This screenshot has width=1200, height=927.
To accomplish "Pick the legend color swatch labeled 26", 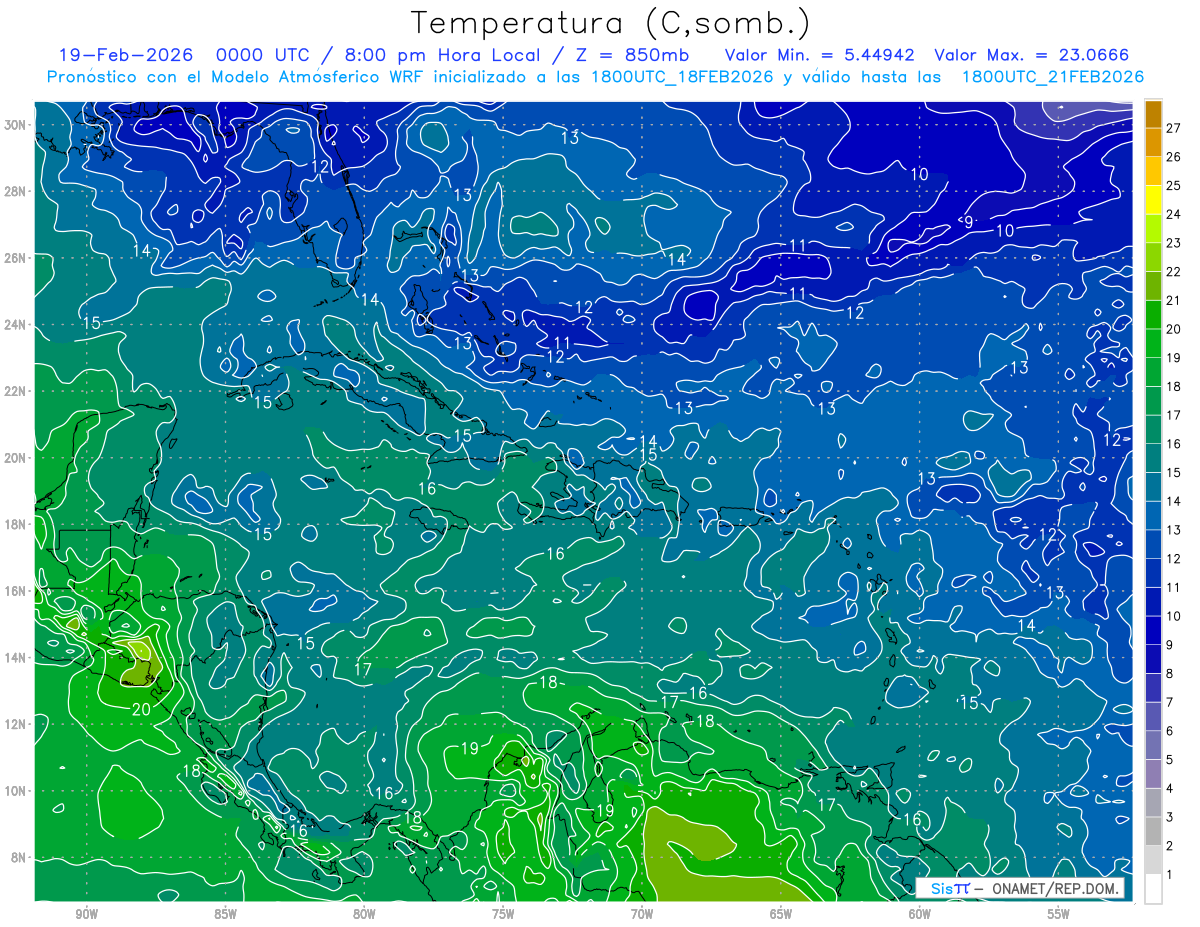I will 1154,143.
